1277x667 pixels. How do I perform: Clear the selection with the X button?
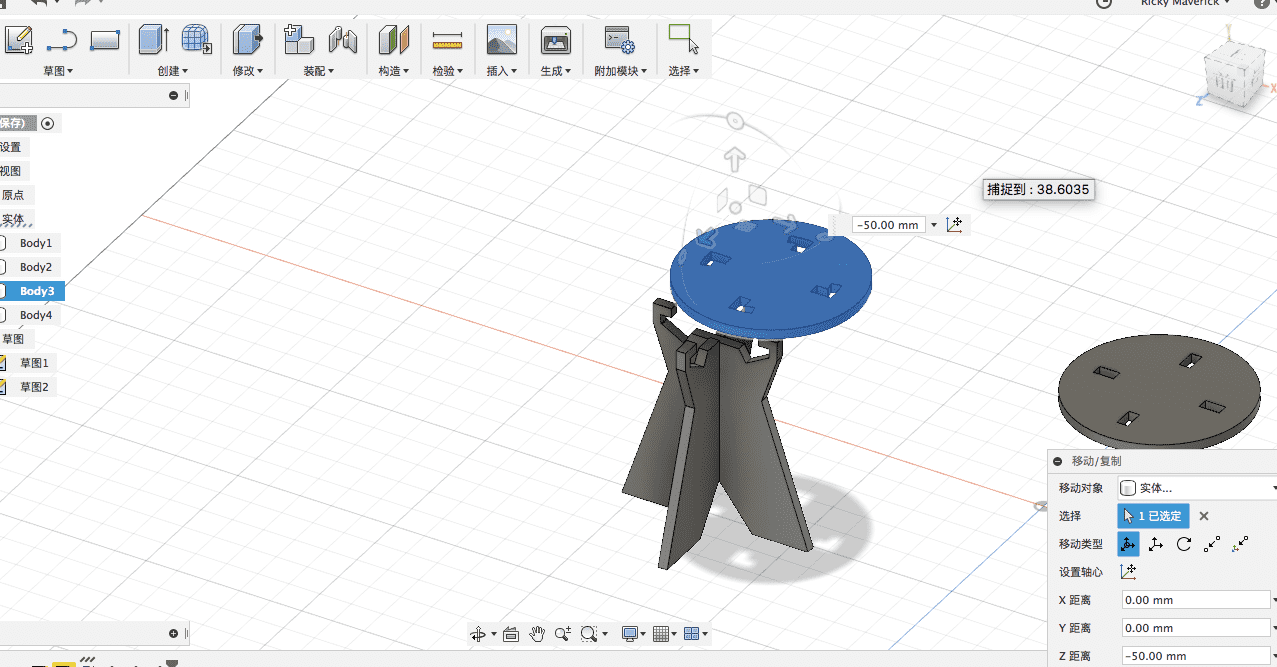click(x=1204, y=516)
